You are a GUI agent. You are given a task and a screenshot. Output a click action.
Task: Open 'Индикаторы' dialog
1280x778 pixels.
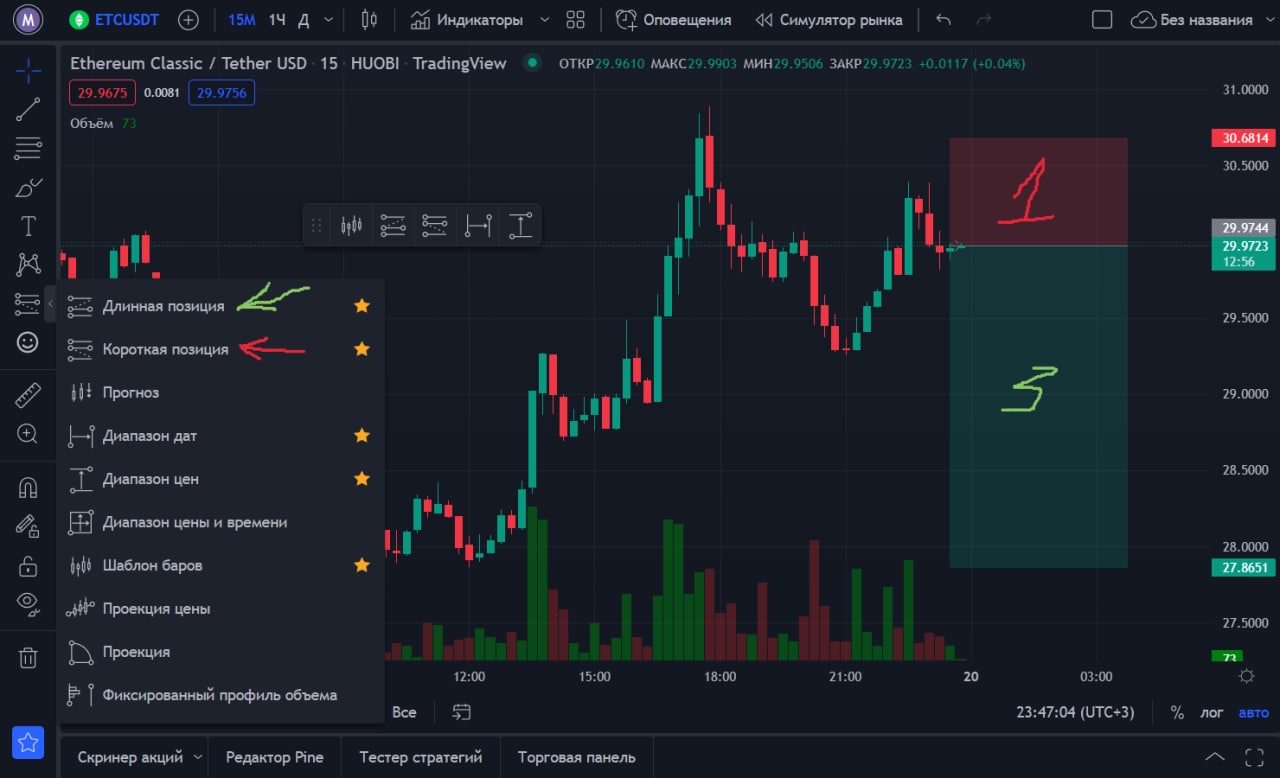pos(467,20)
